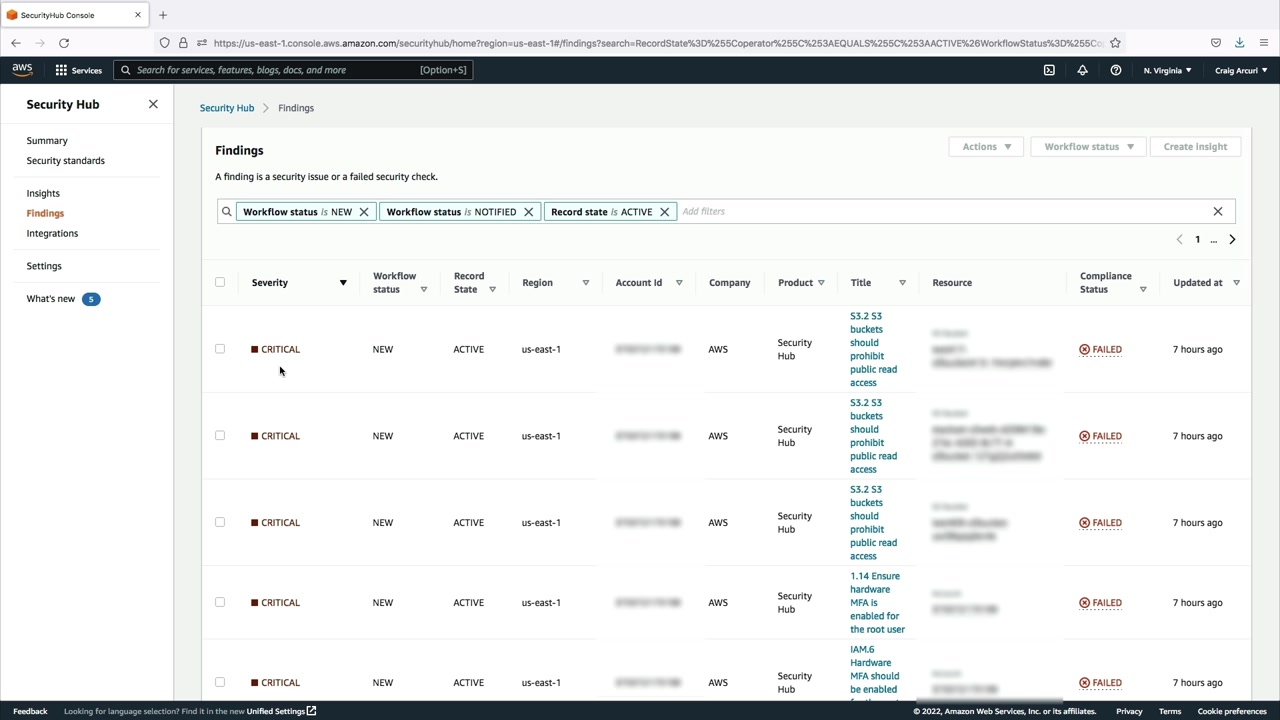Open the notifications bell

tap(1082, 70)
